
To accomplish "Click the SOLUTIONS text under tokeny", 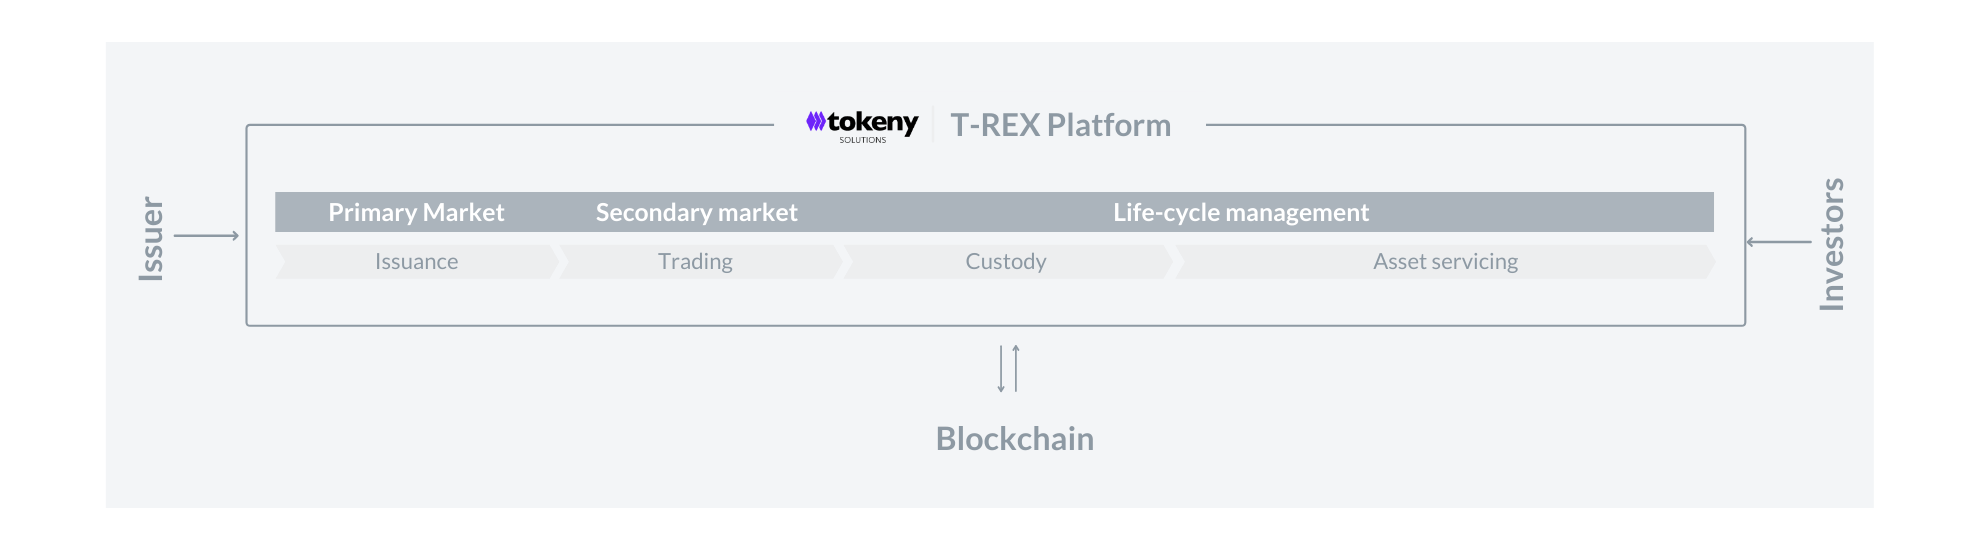I will (863, 140).
